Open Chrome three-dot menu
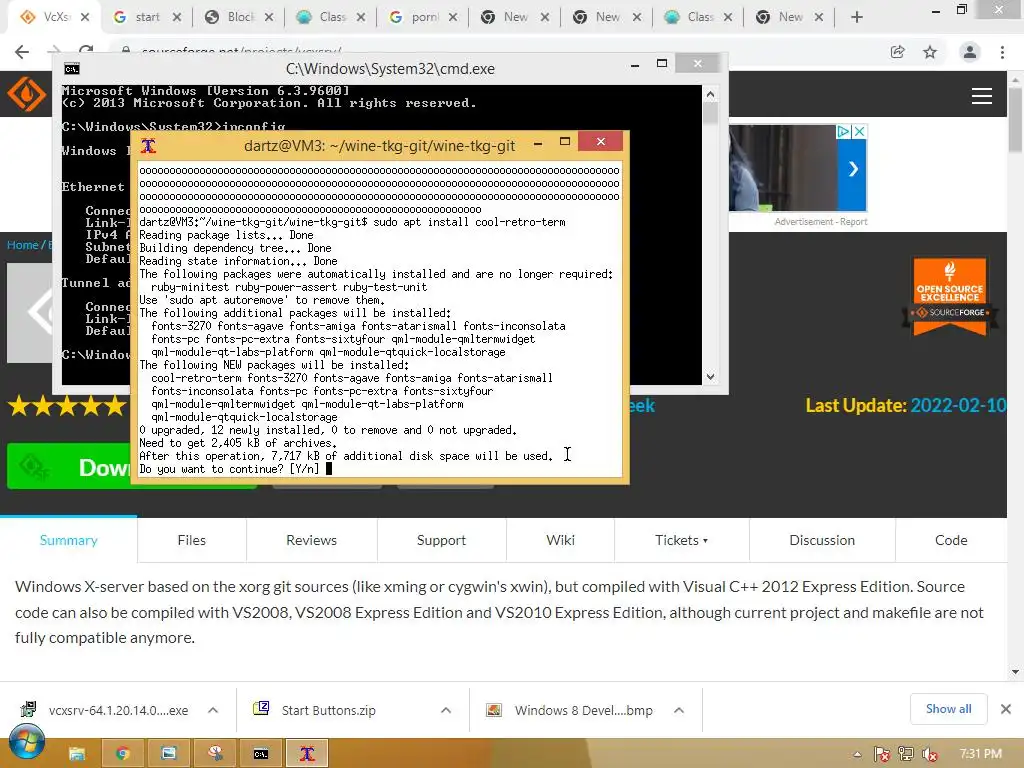This screenshot has width=1024, height=768. pyautogui.click(x=1002, y=52)
